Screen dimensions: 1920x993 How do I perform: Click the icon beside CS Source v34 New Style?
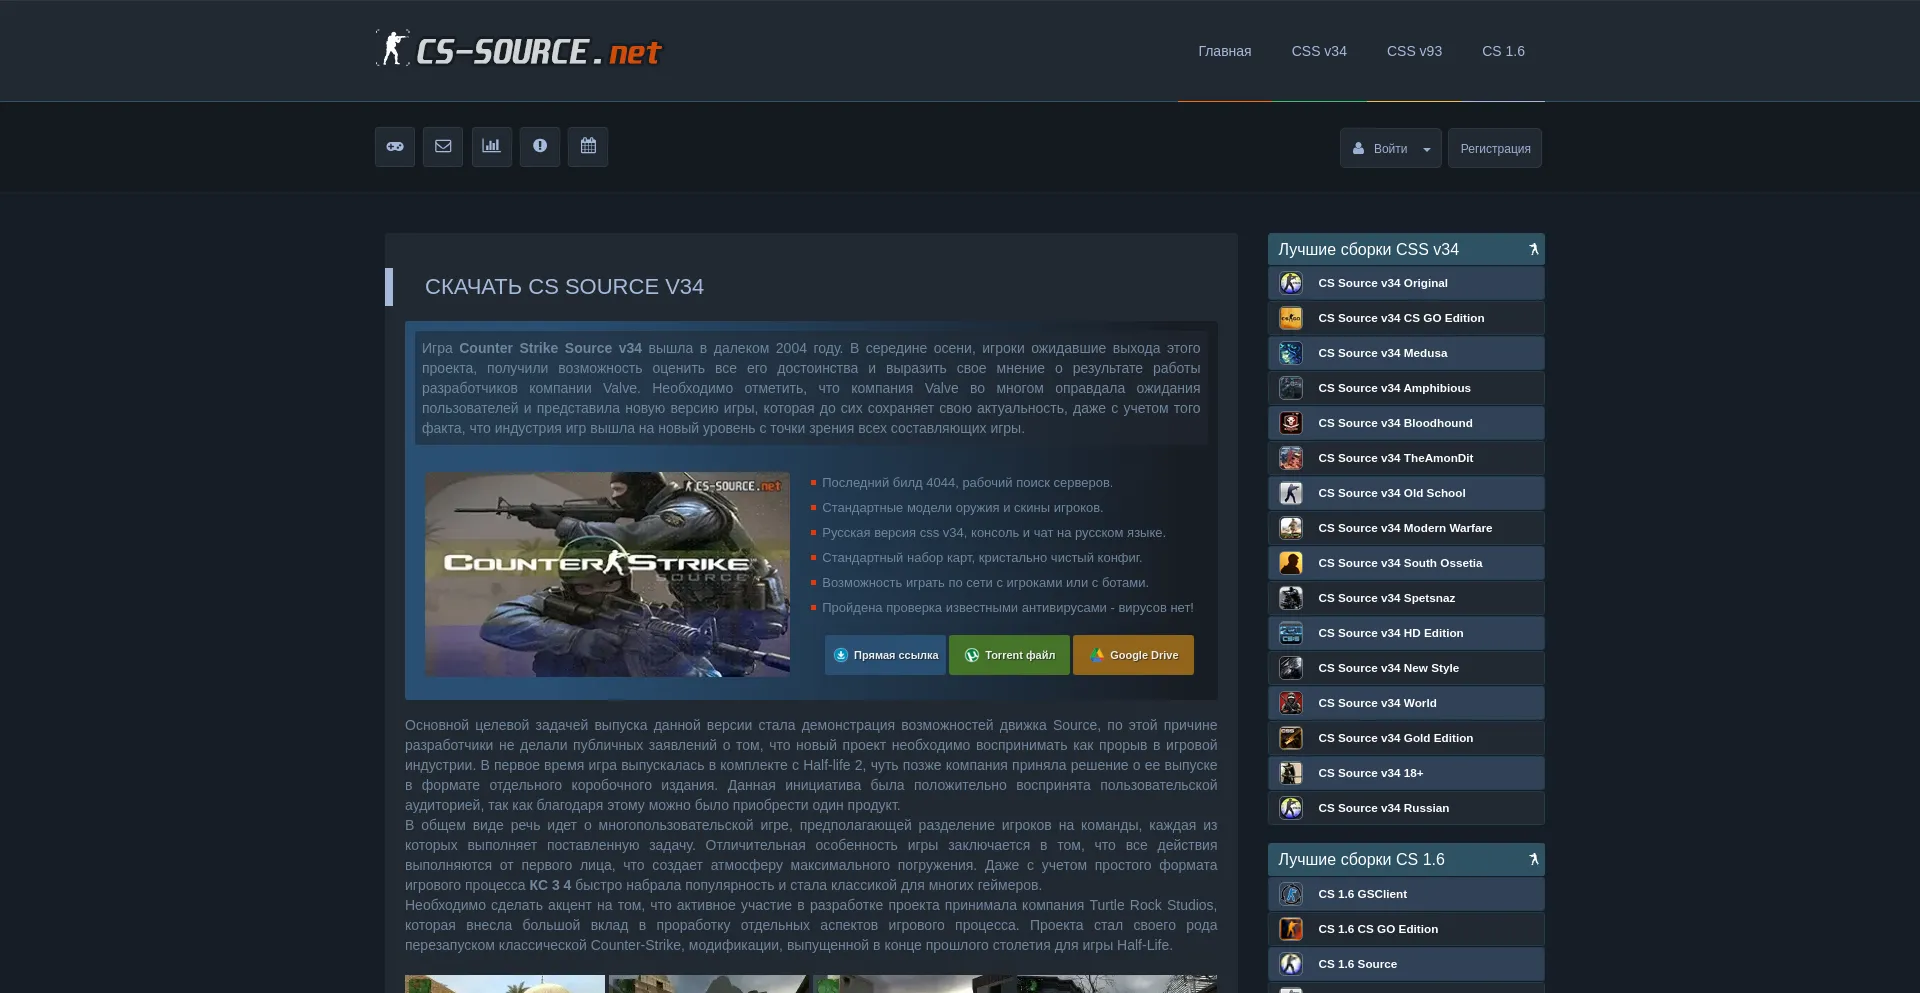click(1291, 668)
